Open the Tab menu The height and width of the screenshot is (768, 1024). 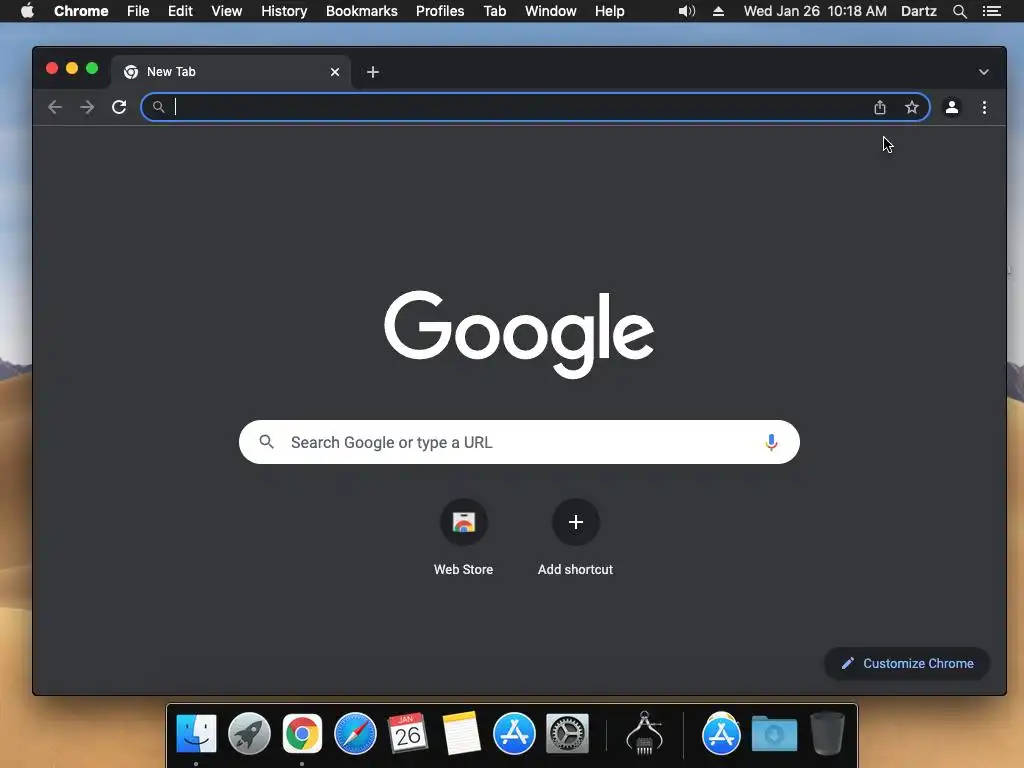tap(495, 11)
